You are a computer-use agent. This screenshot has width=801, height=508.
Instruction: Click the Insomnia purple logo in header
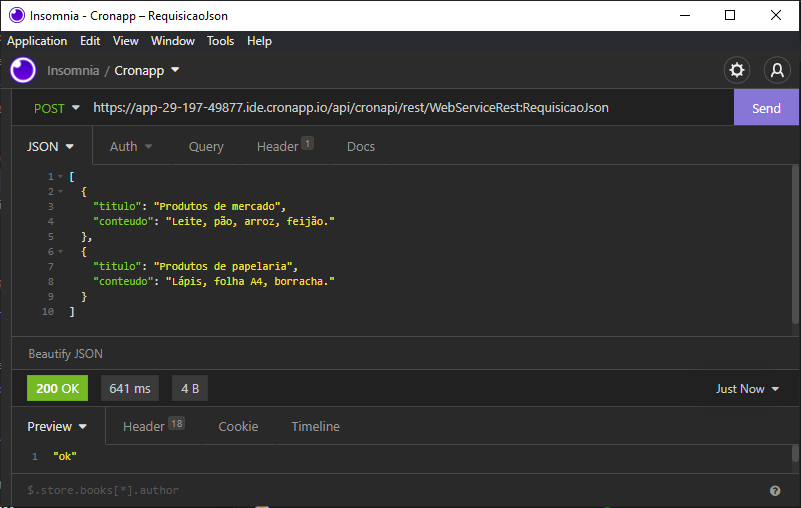pyautogui.click(x=23, y=70)
